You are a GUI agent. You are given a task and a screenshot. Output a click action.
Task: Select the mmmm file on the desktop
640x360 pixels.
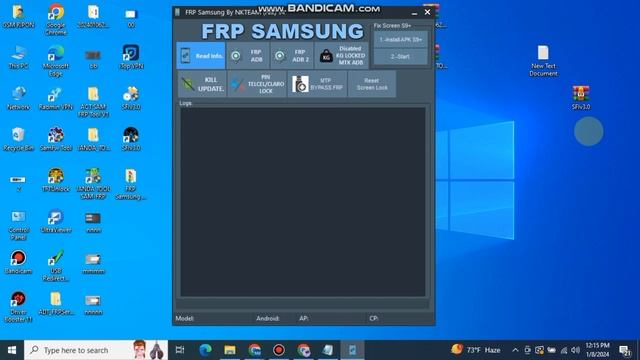pyautogui.click(x=93, y=263)
